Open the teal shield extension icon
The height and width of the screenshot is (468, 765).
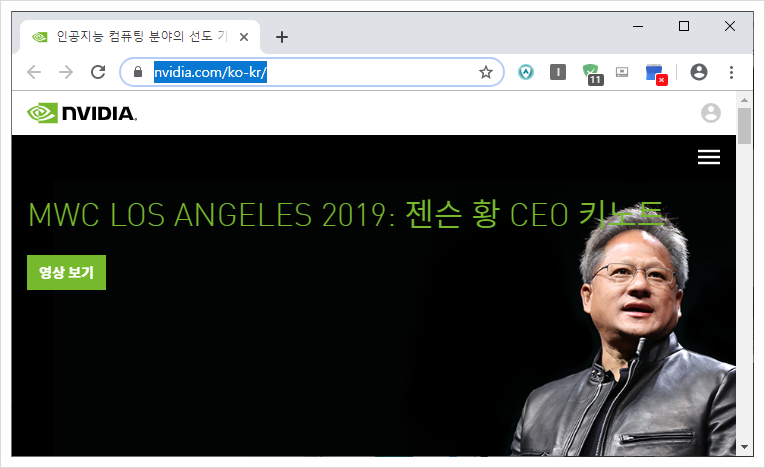point(526,72)
